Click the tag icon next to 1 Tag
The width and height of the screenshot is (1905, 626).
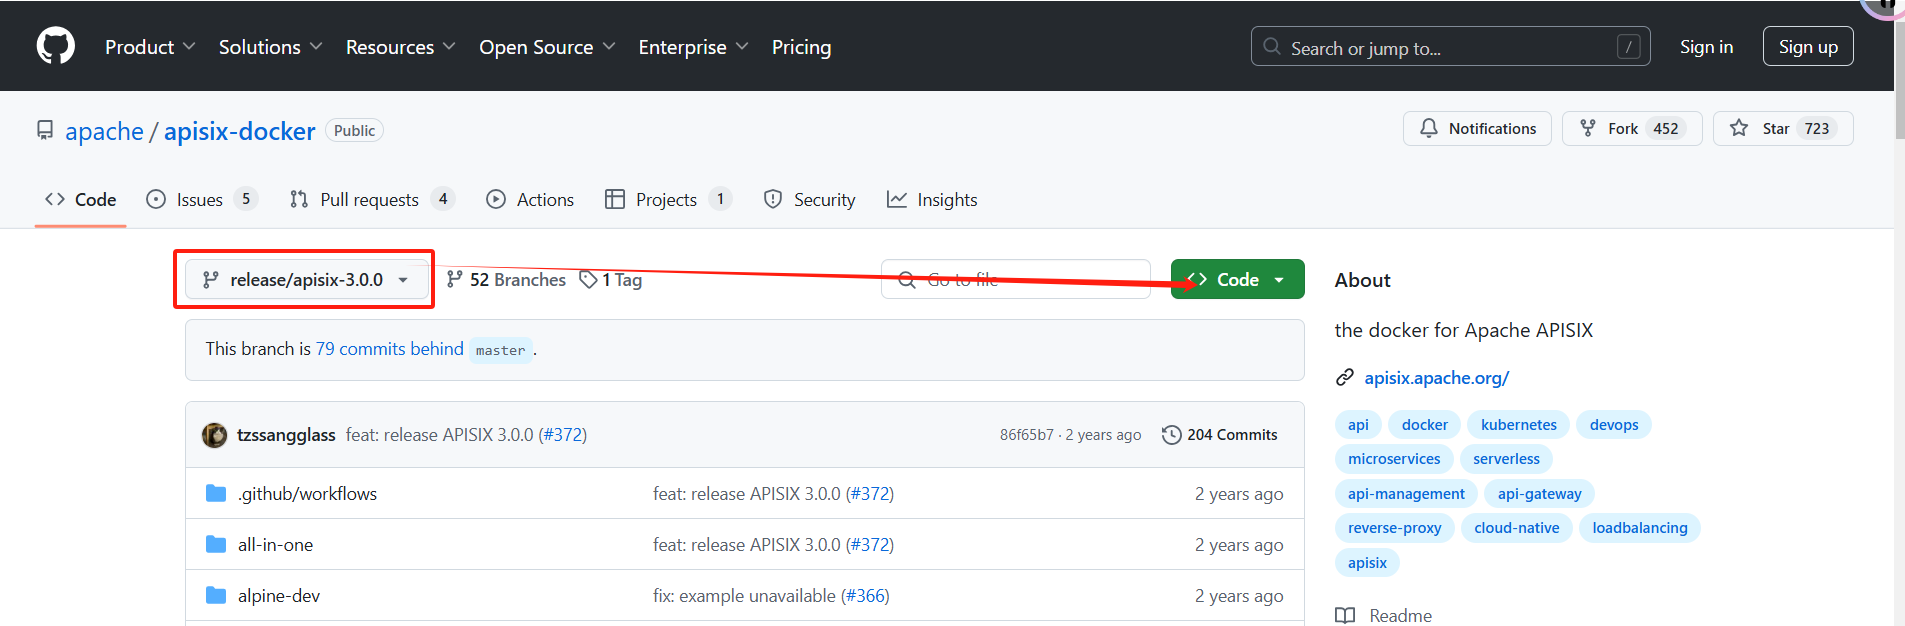click(589, 280)
